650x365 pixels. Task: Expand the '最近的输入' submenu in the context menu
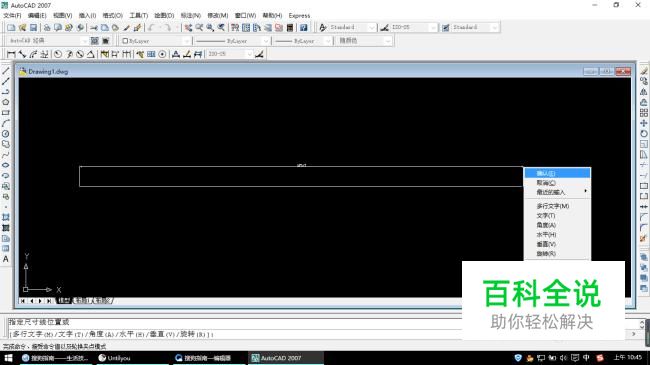(x=558, y=192)
